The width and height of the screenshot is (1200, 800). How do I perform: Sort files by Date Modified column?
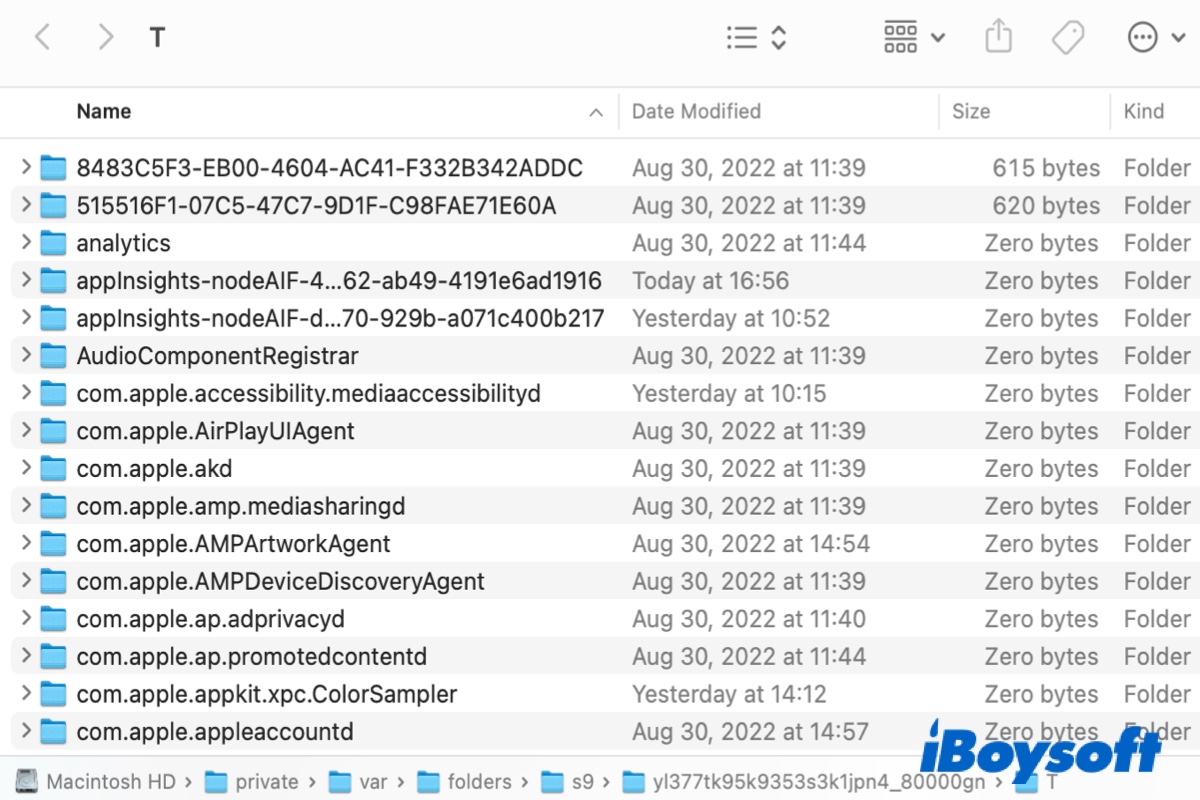[x=696, y=111]
